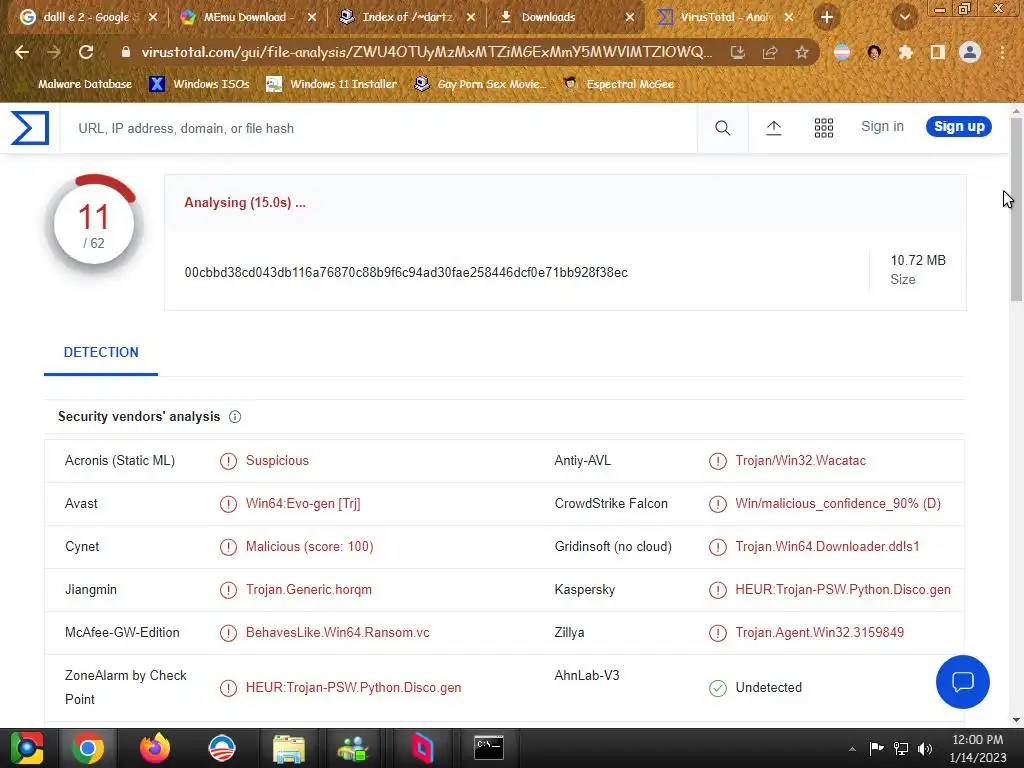
Task: Click the page vertical scrollbar thumb
Action: coord(1016,209)
